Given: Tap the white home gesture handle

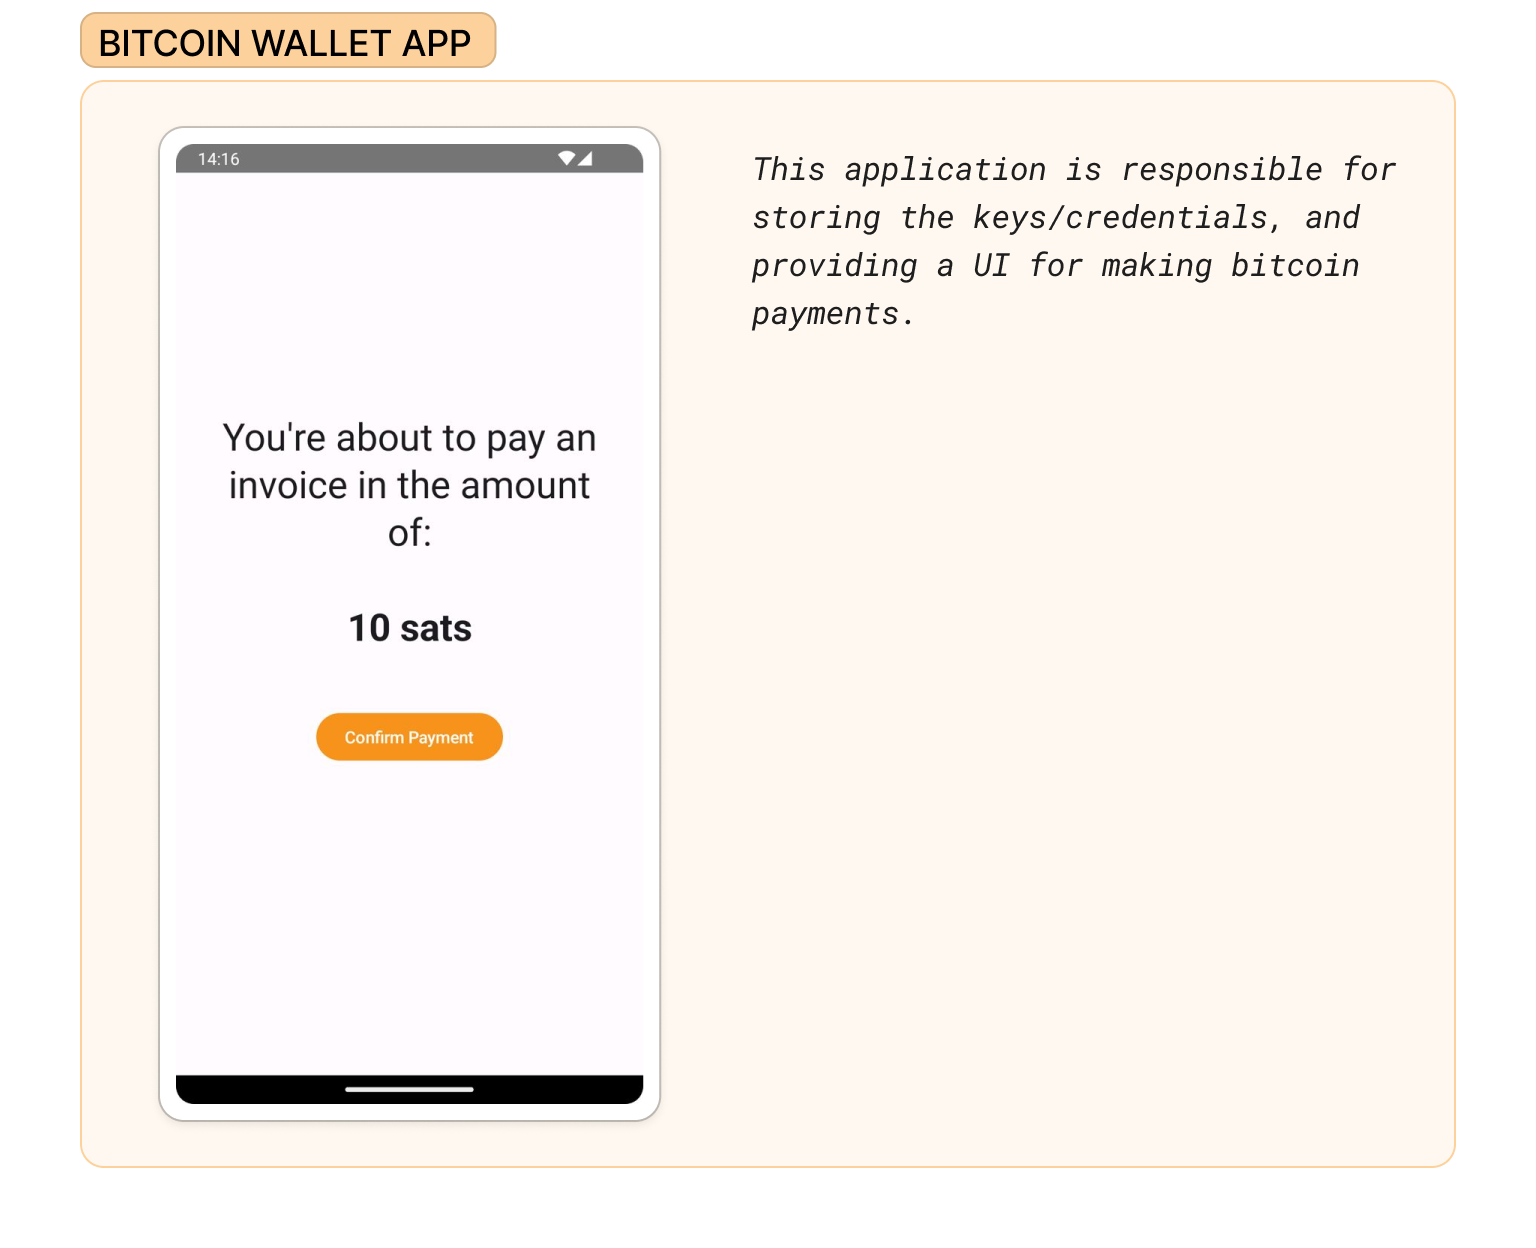Looking at the screenshot, I should point(409,1089).
